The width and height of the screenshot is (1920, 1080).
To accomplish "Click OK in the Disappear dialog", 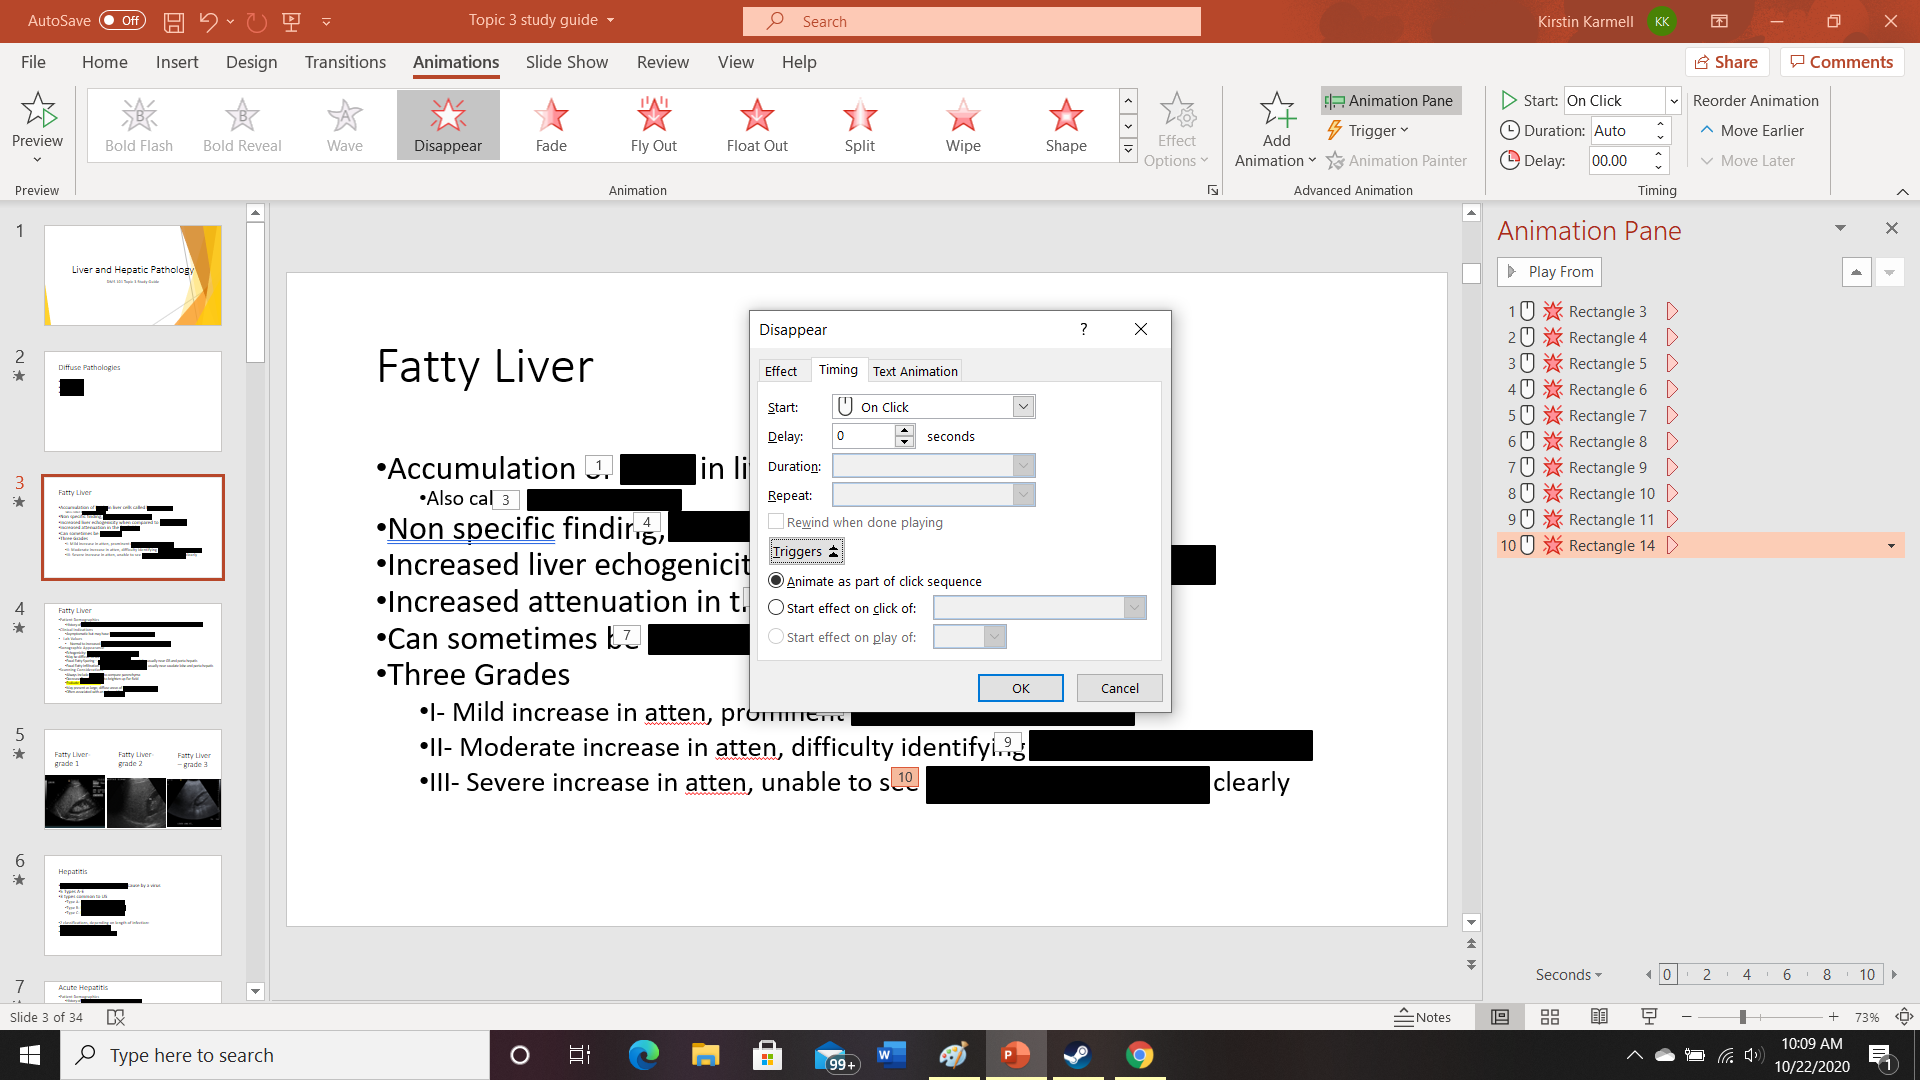I will [x=1020, y=687].
